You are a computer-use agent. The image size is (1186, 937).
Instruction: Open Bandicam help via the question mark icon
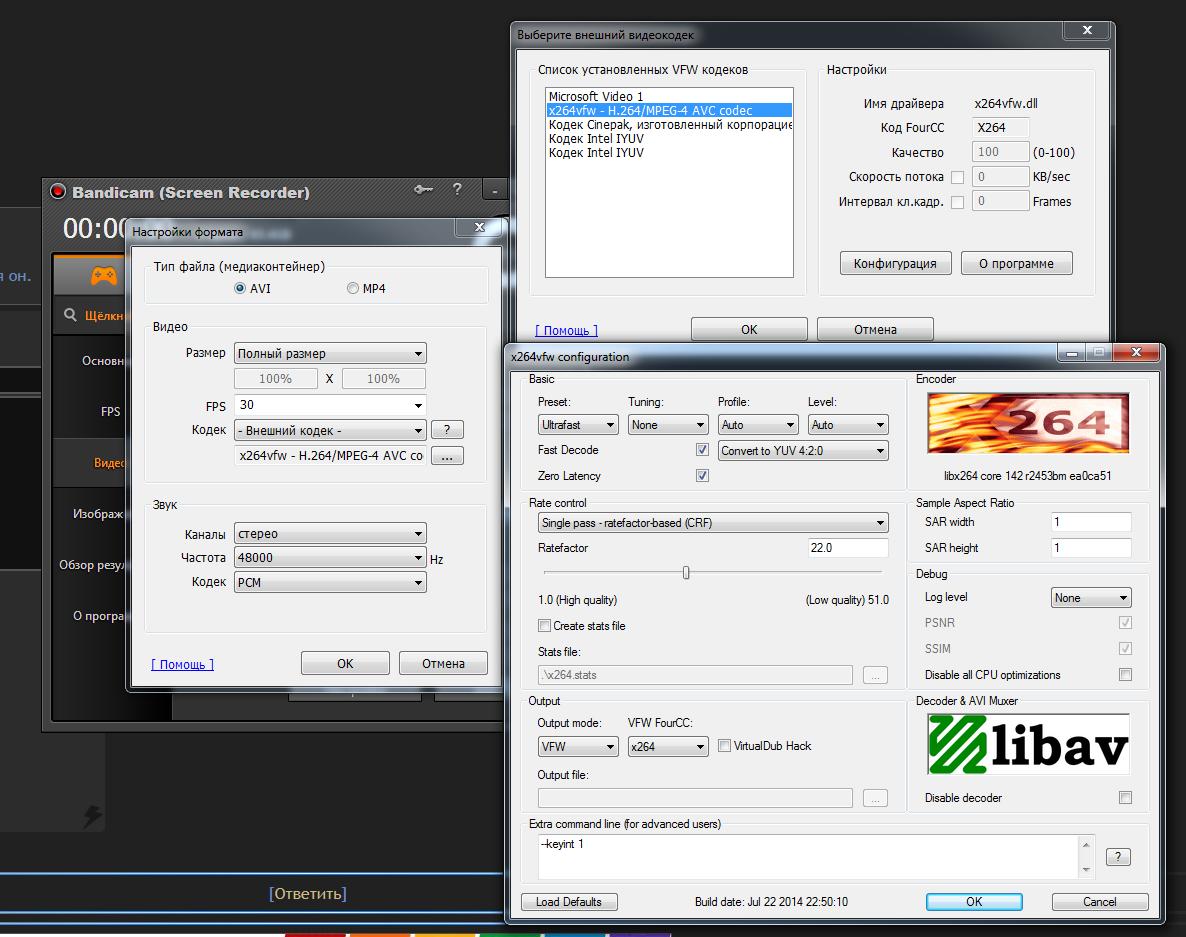click(x=457, y=189)
